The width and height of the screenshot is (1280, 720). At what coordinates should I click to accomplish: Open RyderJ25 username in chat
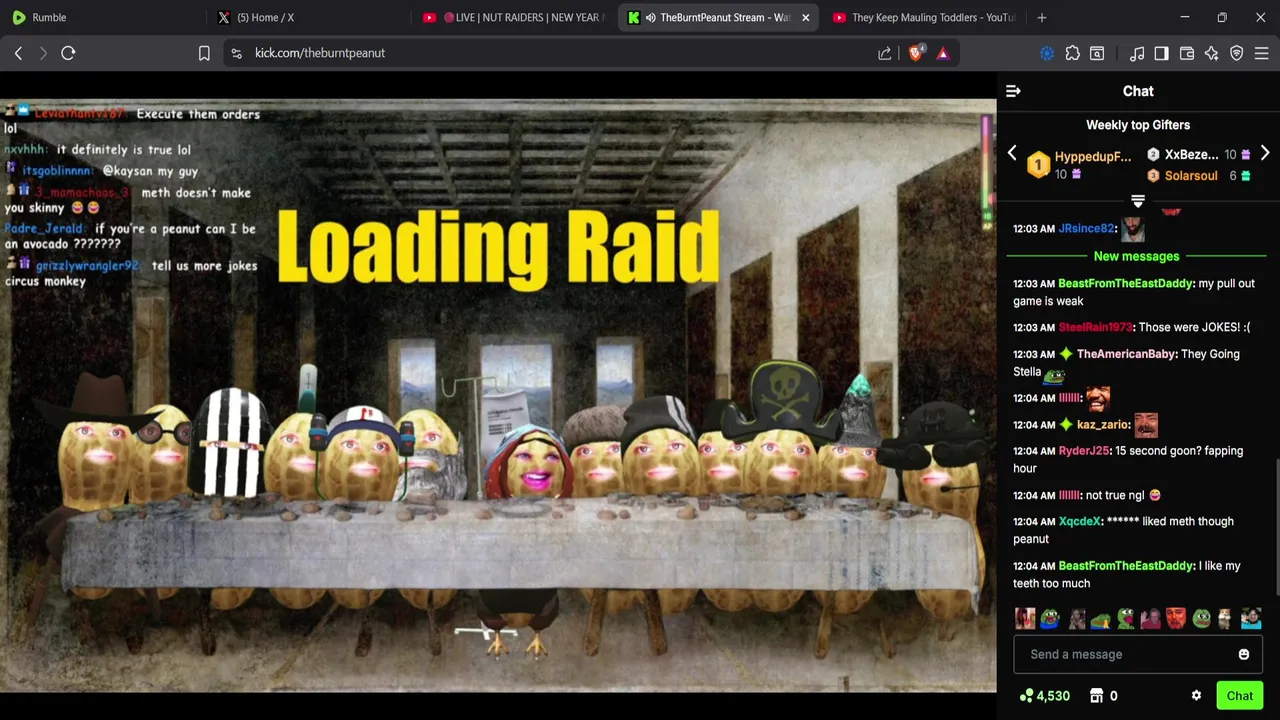tap(1084, 451)
